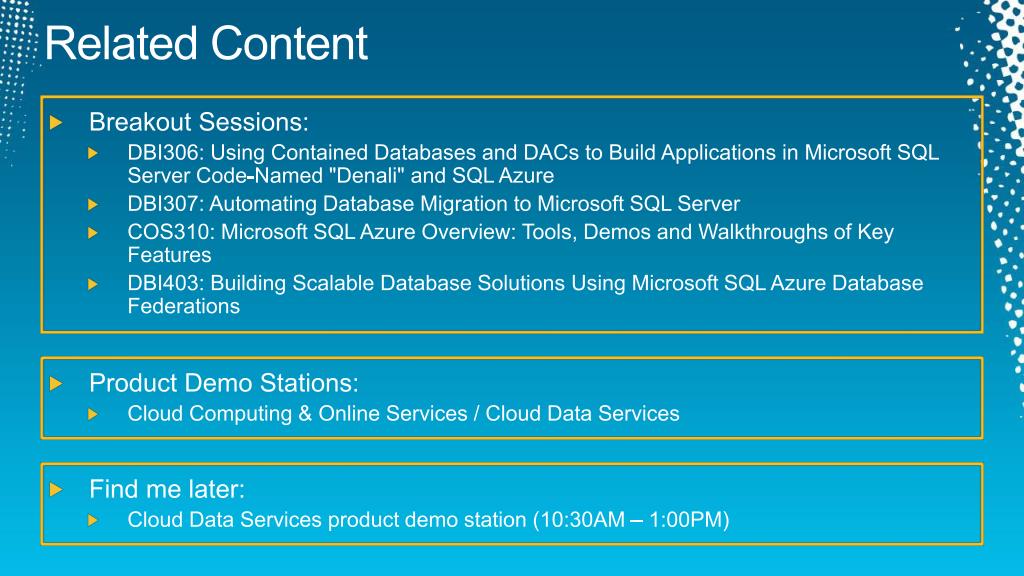Viewport: 1024px width, 576px height.
Task: Click the arrow bullet beside Breakout Sessions
Action: point(56,122)
